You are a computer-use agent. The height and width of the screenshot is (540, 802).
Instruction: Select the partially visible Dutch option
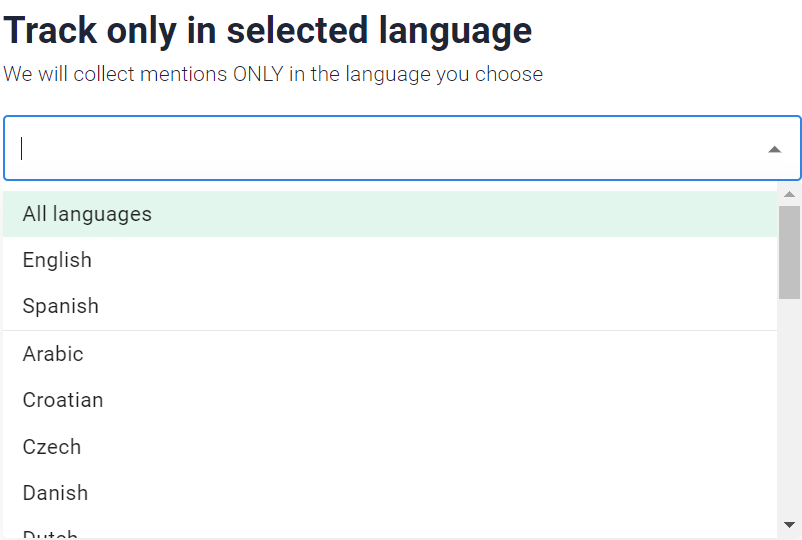(51, 535)
